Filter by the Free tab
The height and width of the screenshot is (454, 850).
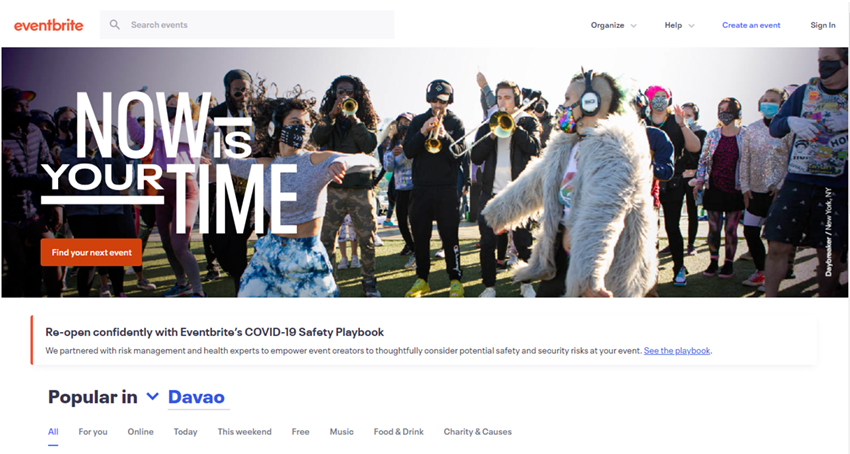click(x=300, y=432)
